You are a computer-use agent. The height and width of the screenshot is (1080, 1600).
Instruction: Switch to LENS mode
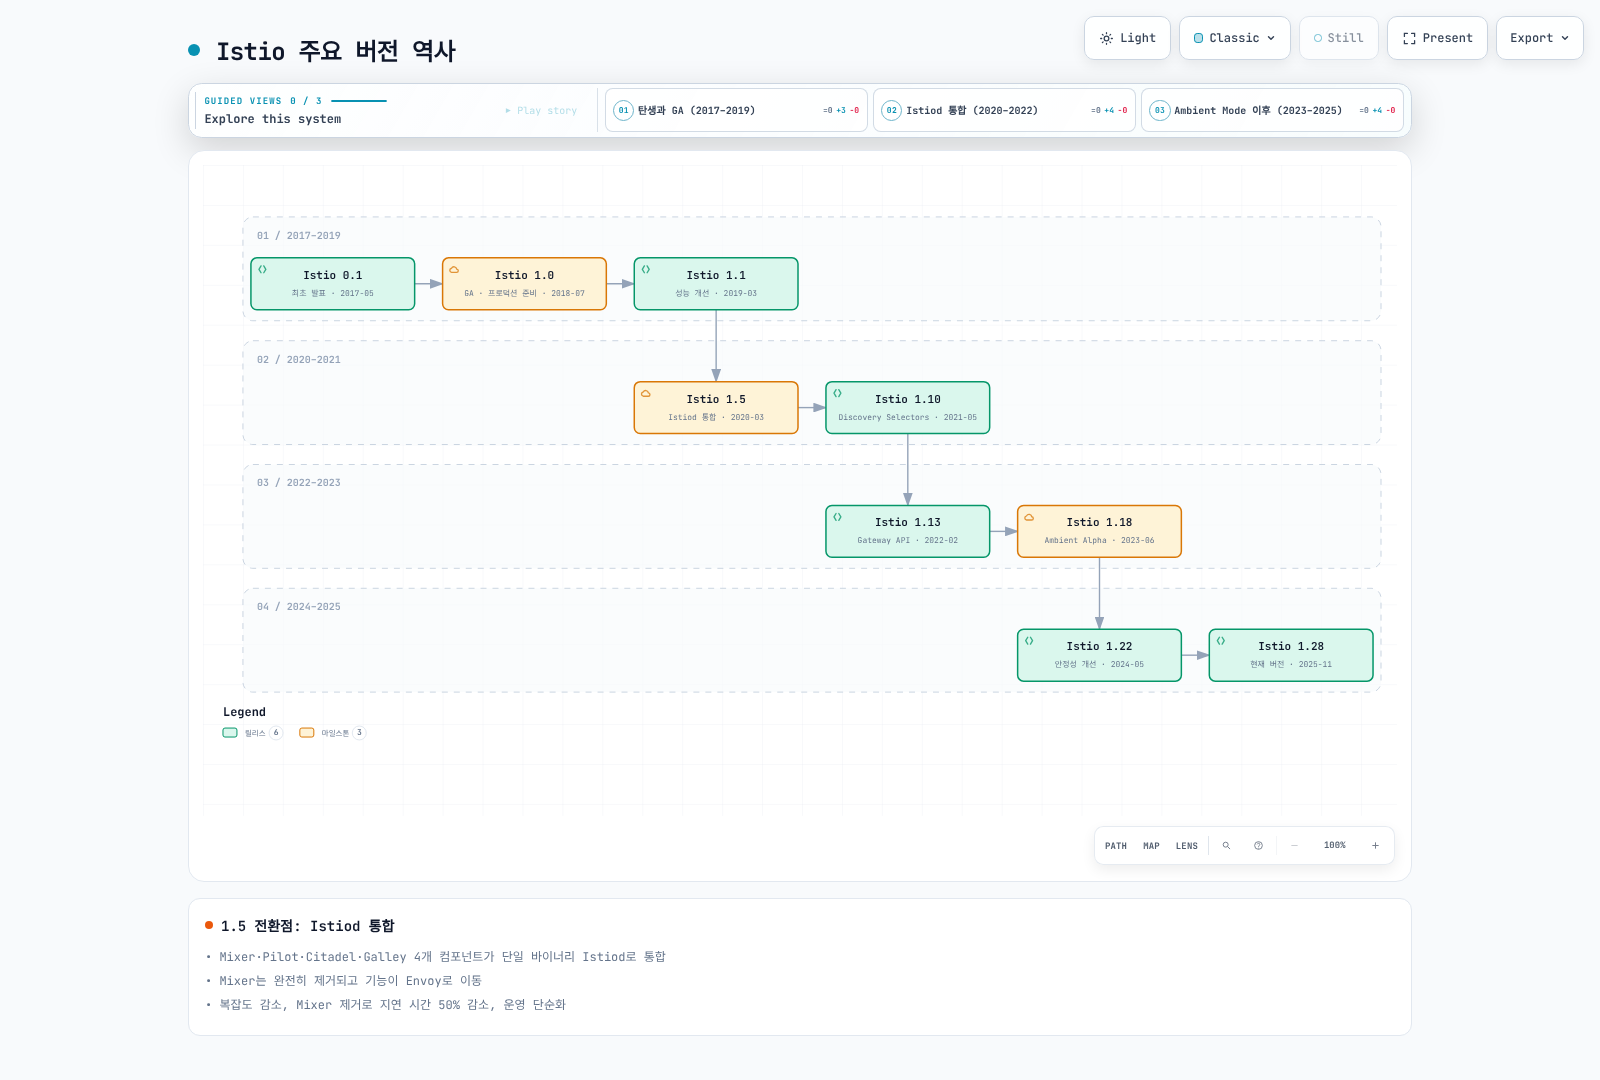pos(1187,846)
